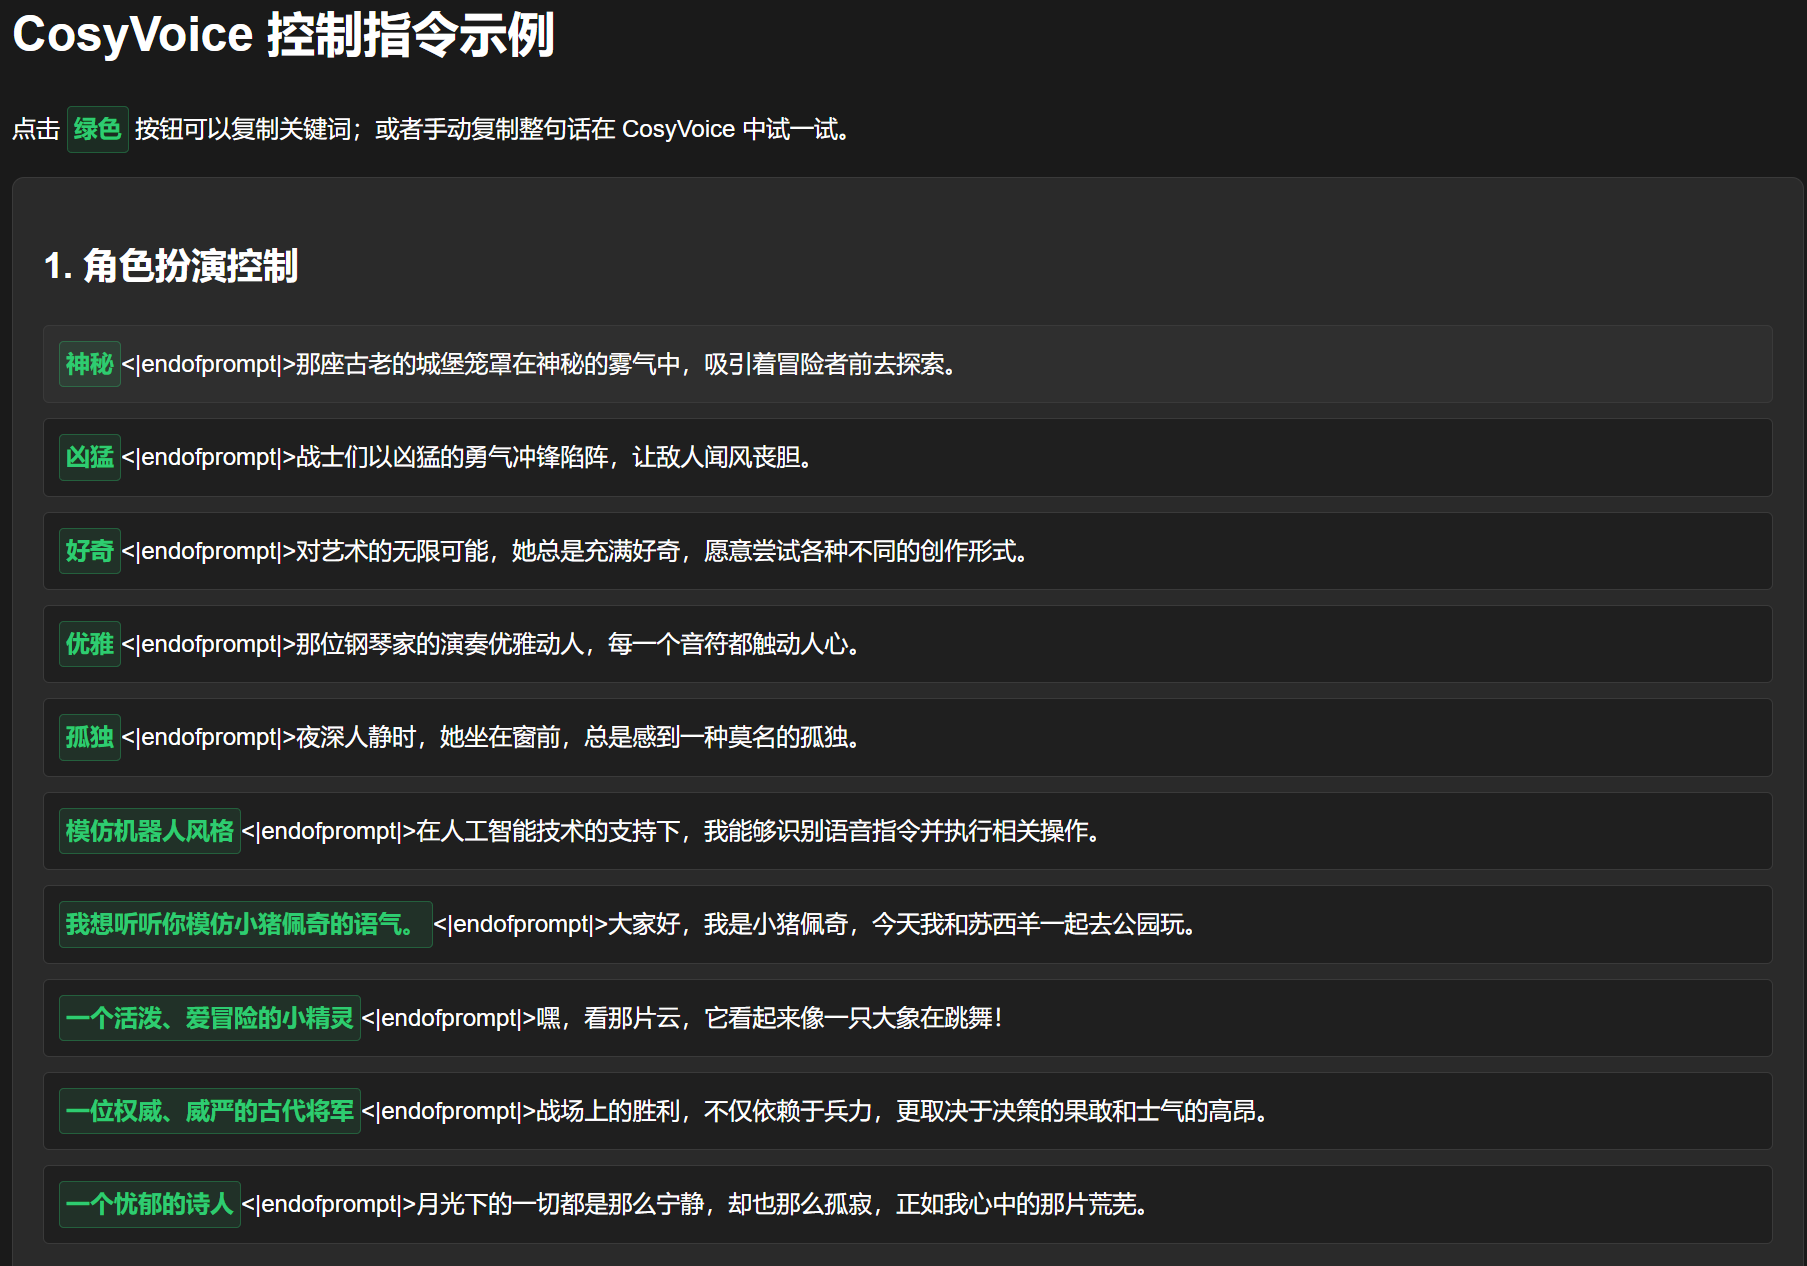Image resolution: width=1807 pixels, height=1266 pixels.
Task: Copy the 小猪佩奇 imitation prompt
Action: (x=245, y=925)
